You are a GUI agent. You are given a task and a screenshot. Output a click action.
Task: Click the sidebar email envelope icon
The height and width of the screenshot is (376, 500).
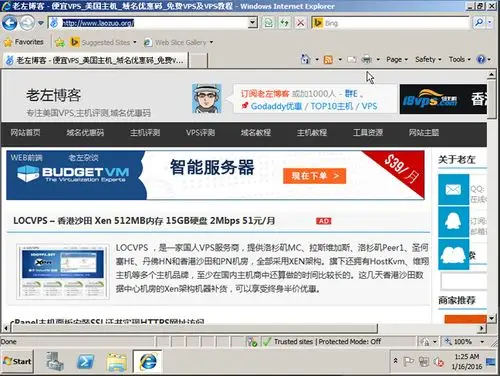point(453,190)
